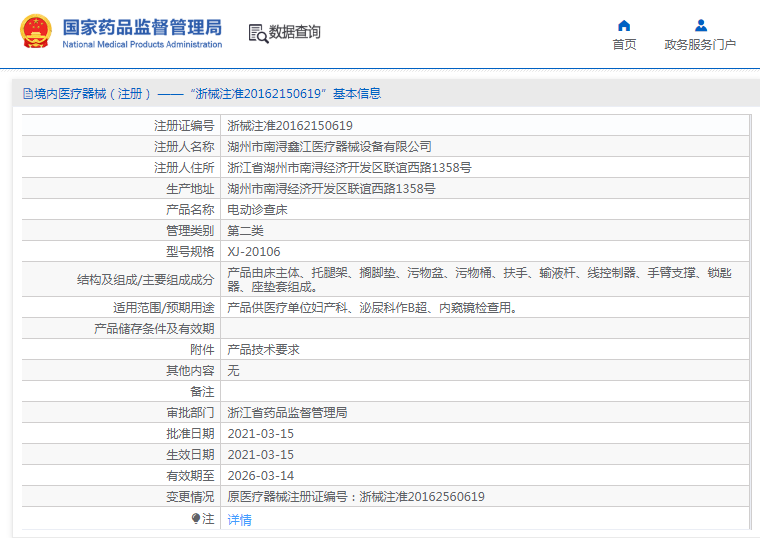The width and height of the screenshot is (760, 538).
Task: Click the lightbulb icon beside 注
Action: pyautogui.click(x=196, y=519)
